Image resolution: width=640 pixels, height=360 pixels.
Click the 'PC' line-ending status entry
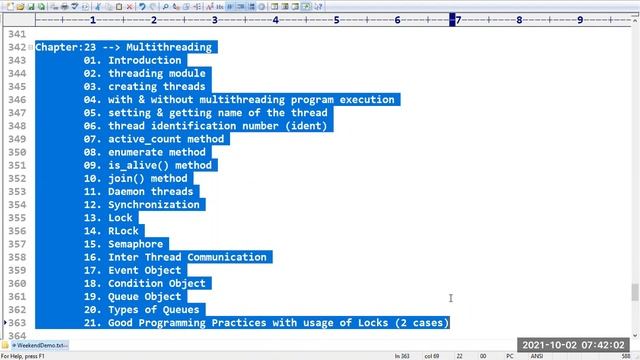[x=510, y=356]
